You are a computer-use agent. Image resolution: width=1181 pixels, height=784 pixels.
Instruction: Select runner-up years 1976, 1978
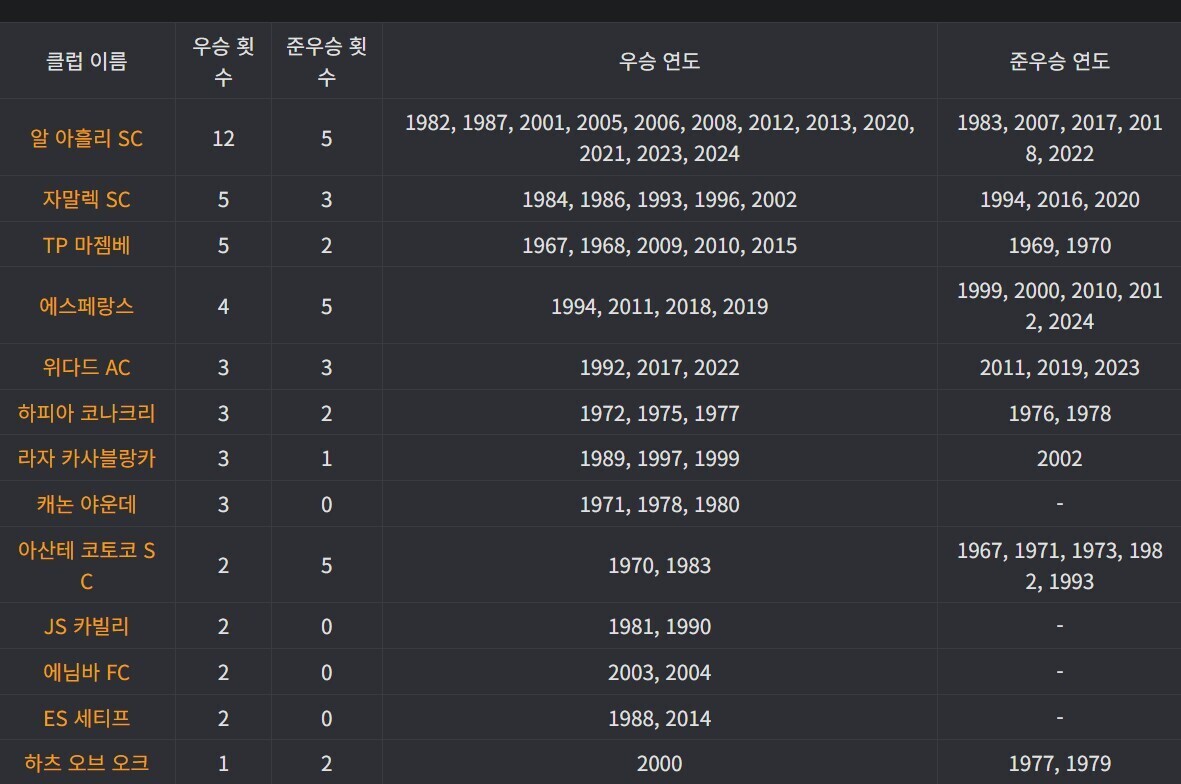coord(1059,413)
